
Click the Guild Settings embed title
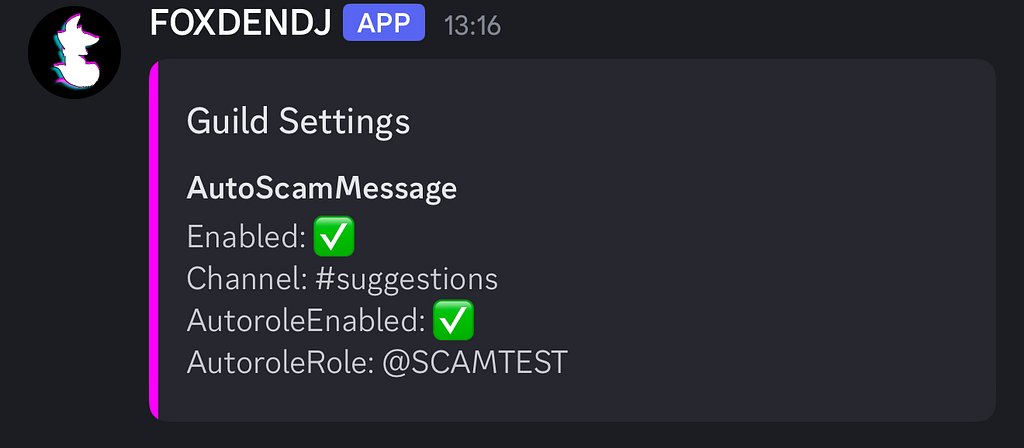pos(298,121)
